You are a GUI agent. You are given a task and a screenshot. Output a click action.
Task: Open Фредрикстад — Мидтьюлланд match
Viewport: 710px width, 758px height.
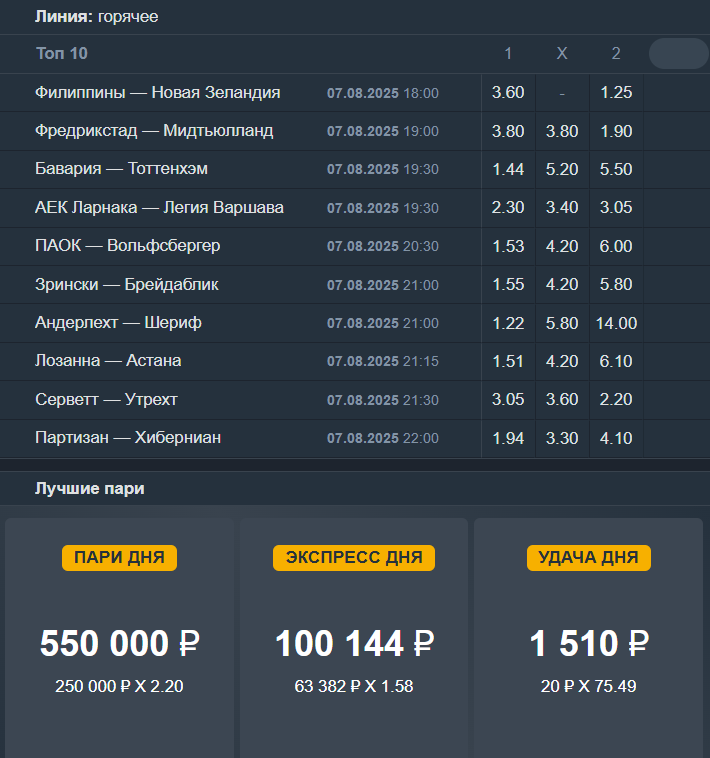[x=154, y=131]
